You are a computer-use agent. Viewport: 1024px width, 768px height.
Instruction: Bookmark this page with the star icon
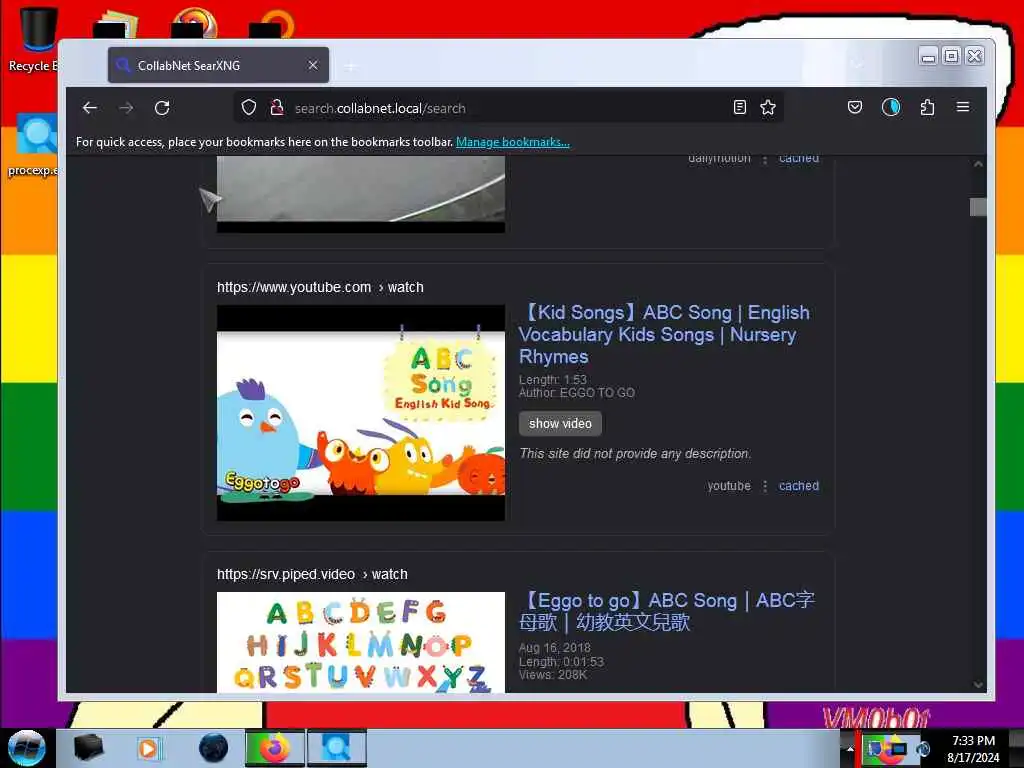click(x=768, y=107)
